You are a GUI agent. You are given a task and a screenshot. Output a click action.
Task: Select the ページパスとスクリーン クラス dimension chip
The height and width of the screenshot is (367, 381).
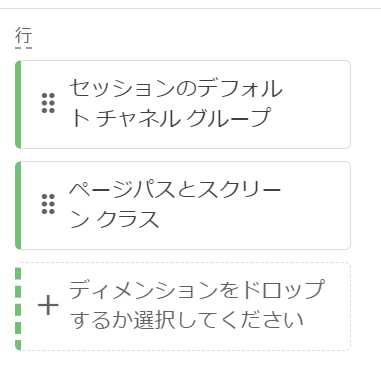(183, 205)
